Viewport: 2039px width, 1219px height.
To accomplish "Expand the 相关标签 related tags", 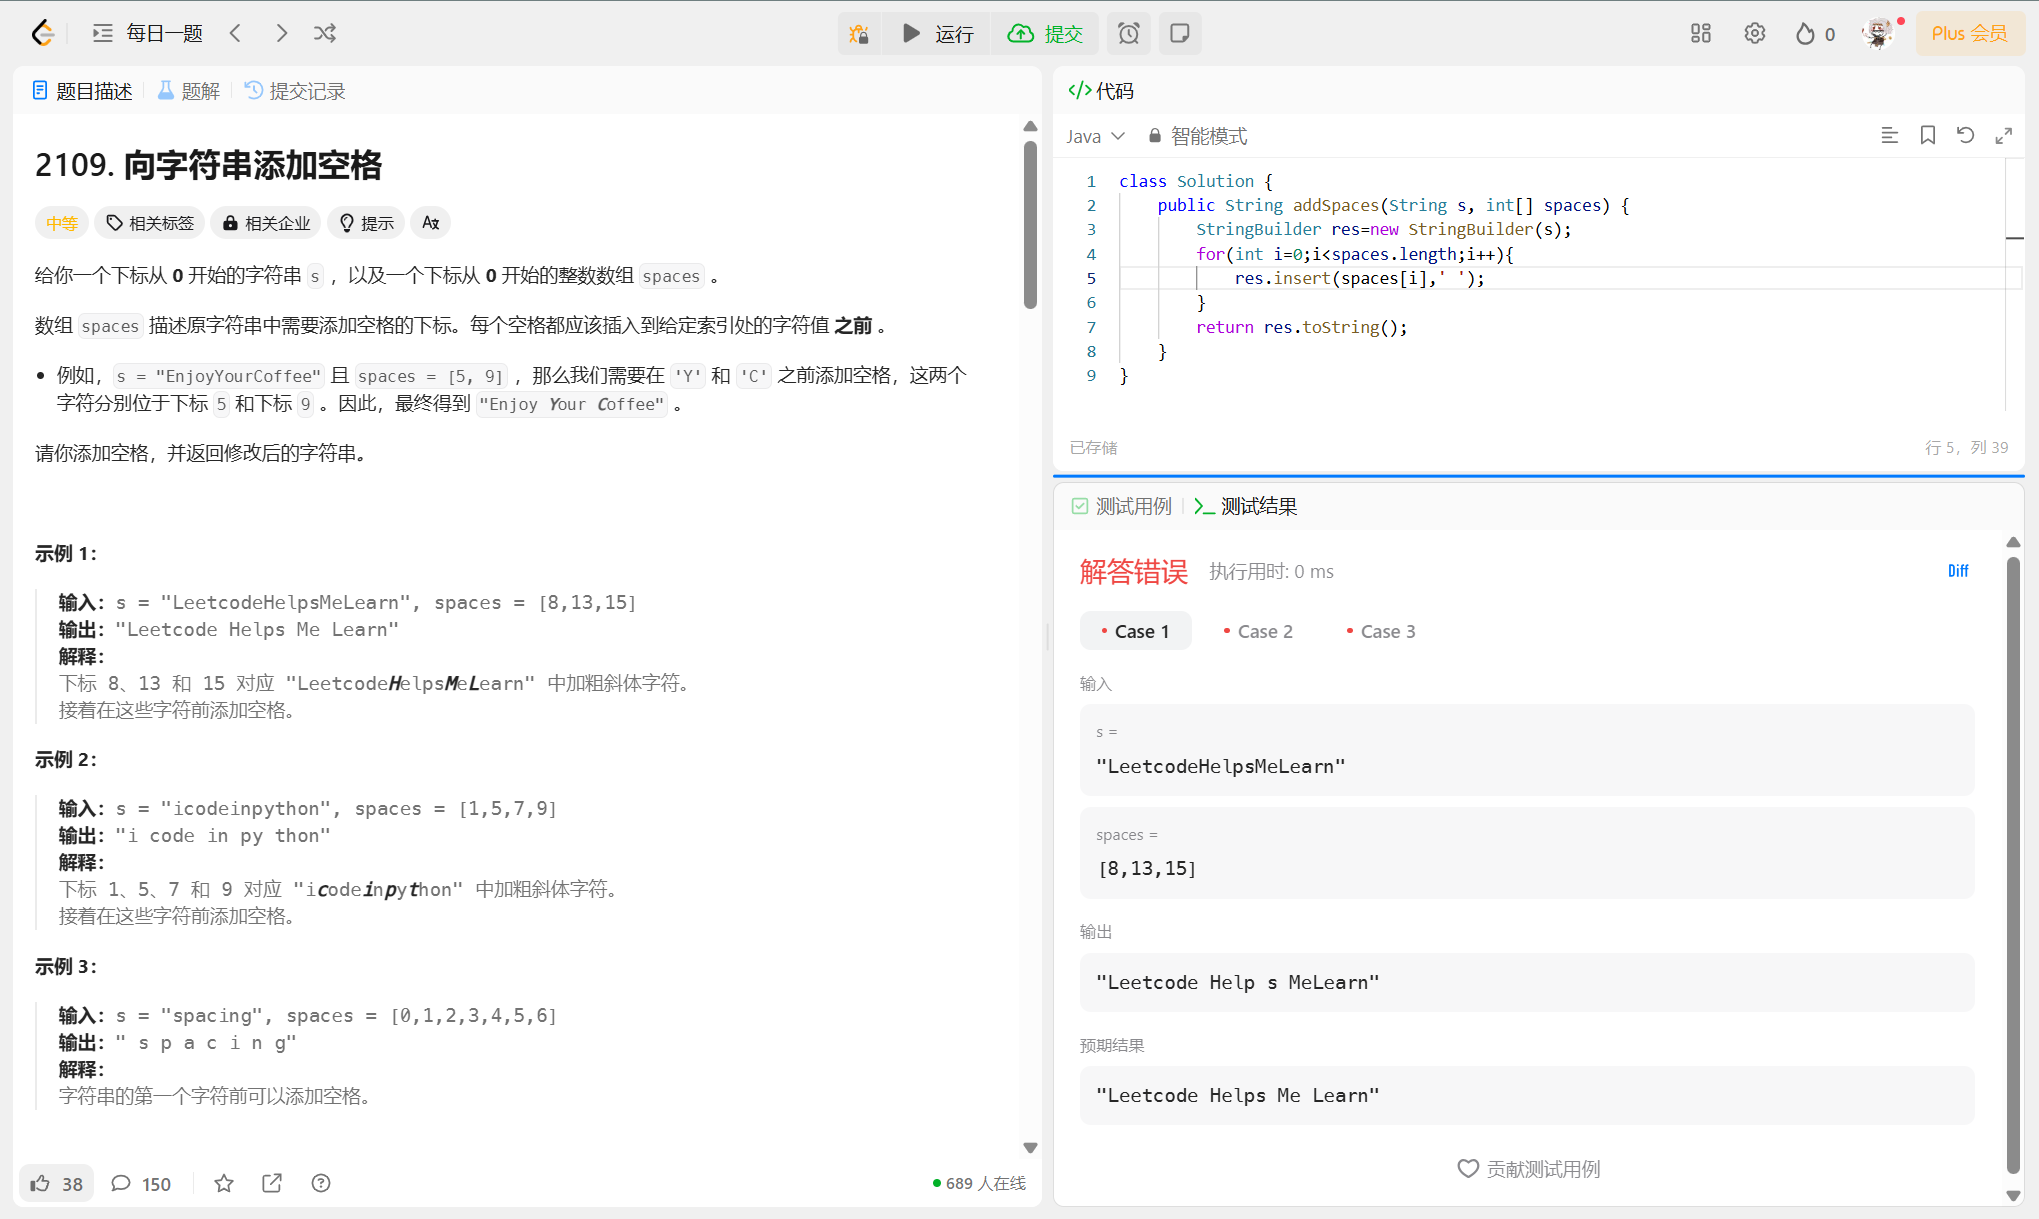I will click(x=150, y=223).
